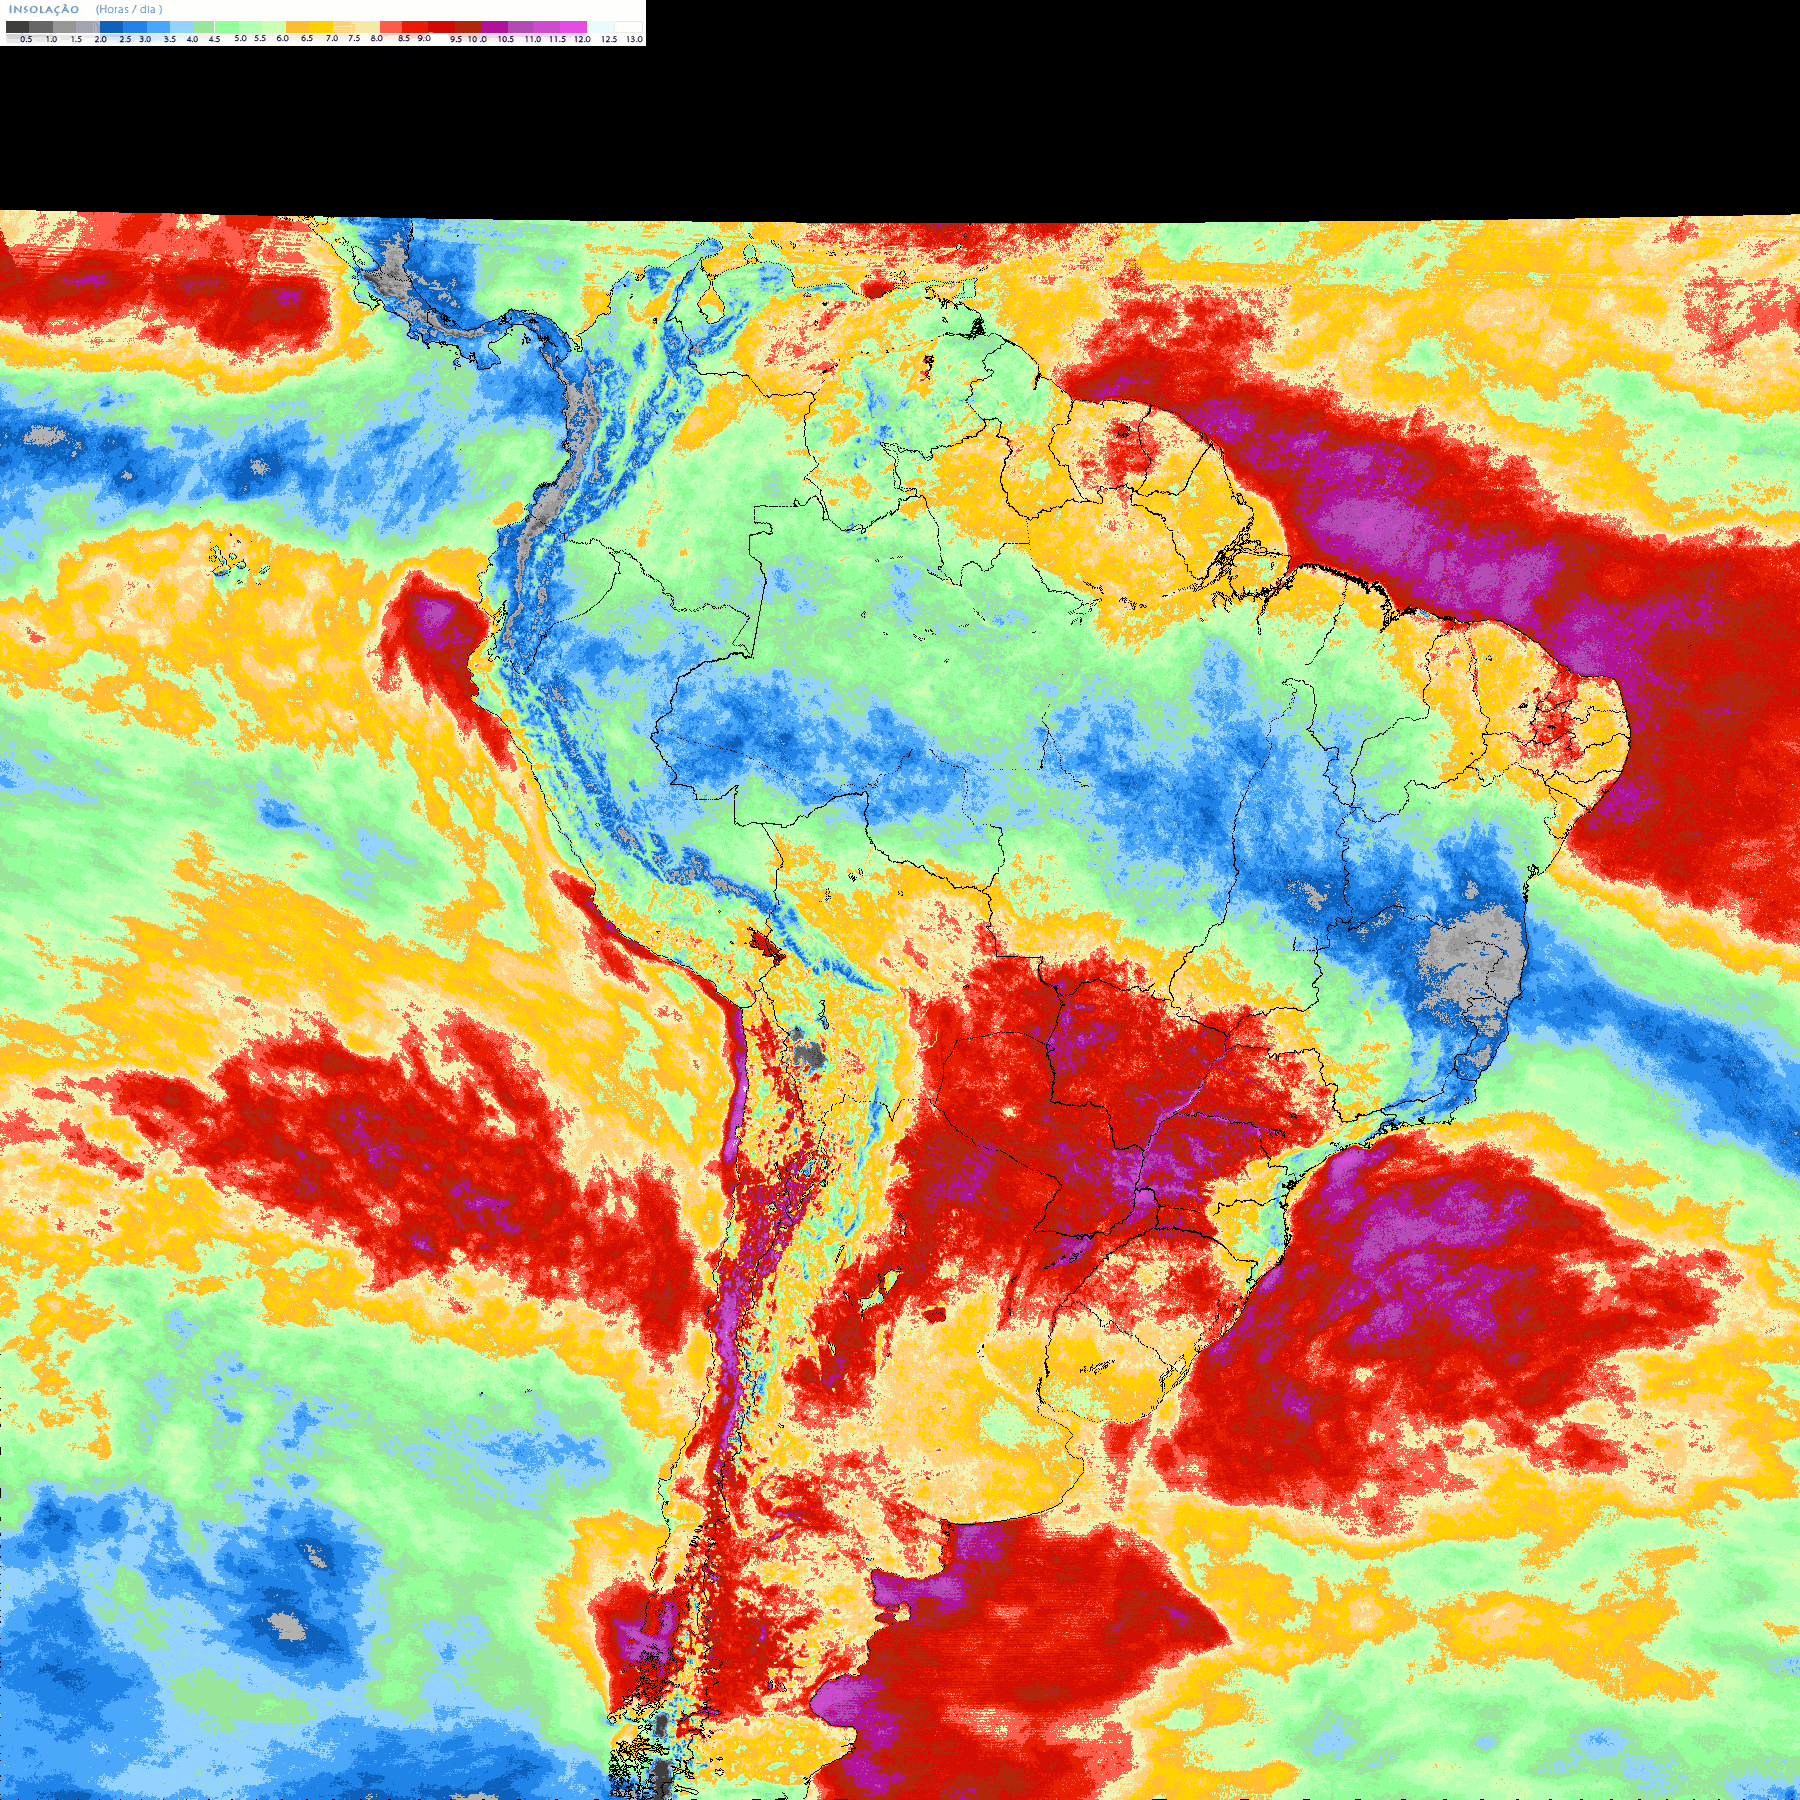Click the brownish-red swatch between 9.5 and 10.0
This screenshot has width=1800, height=1800.
tap(468, 27)
